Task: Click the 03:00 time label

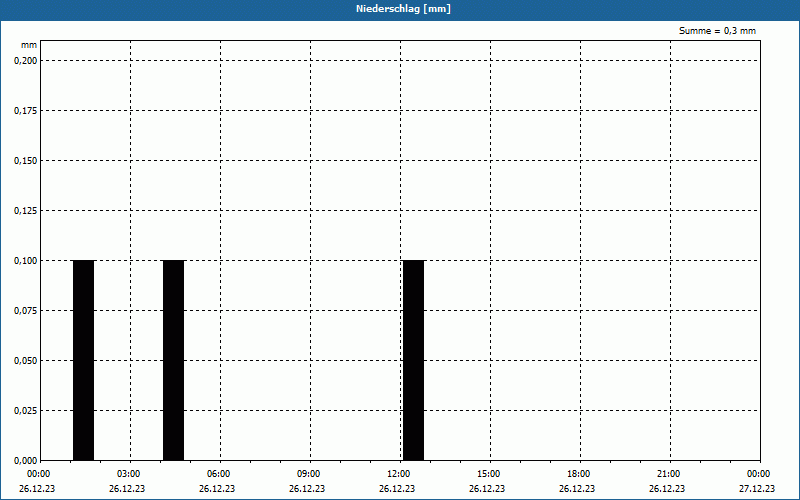Action: 129,474
